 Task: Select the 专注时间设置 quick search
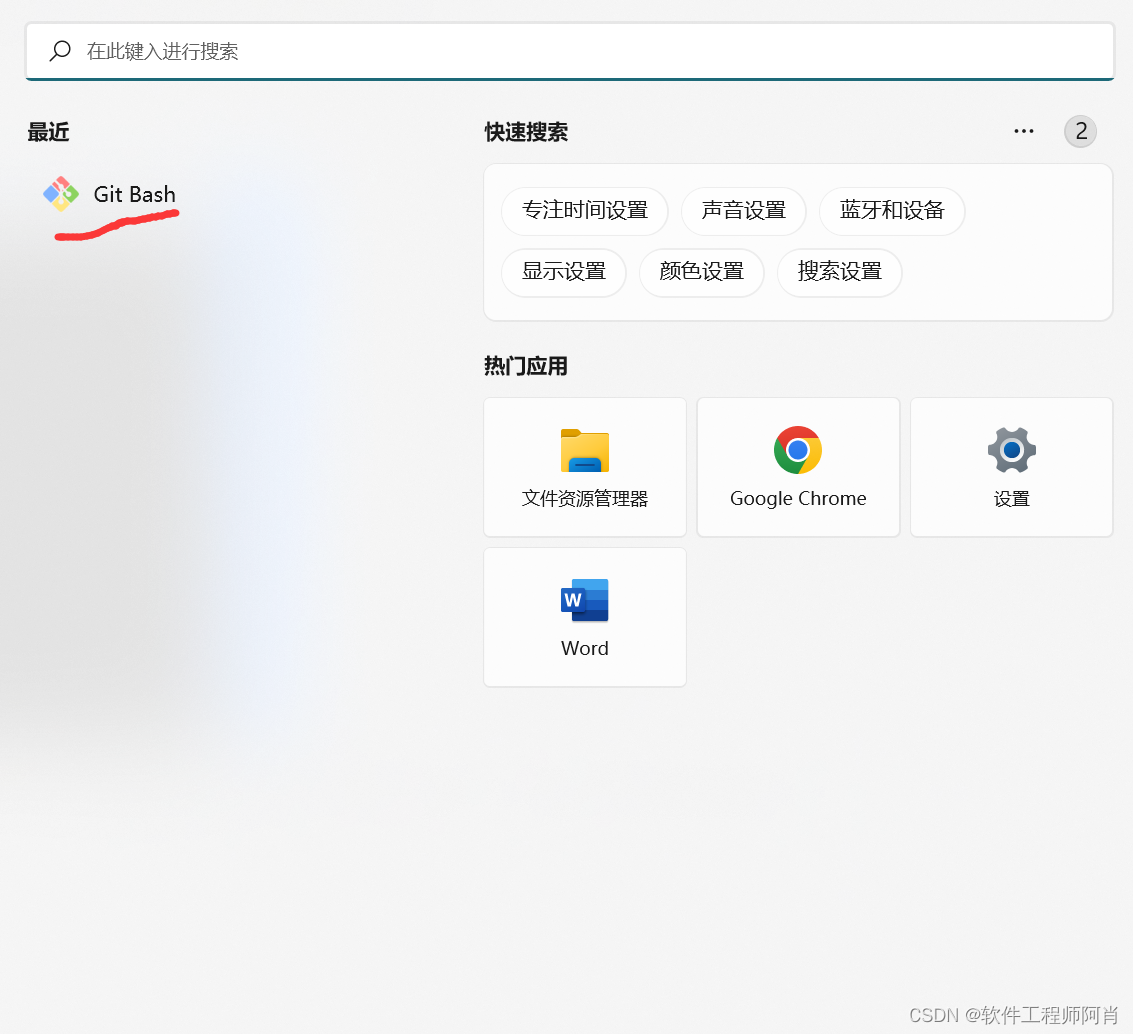point(584,211)
